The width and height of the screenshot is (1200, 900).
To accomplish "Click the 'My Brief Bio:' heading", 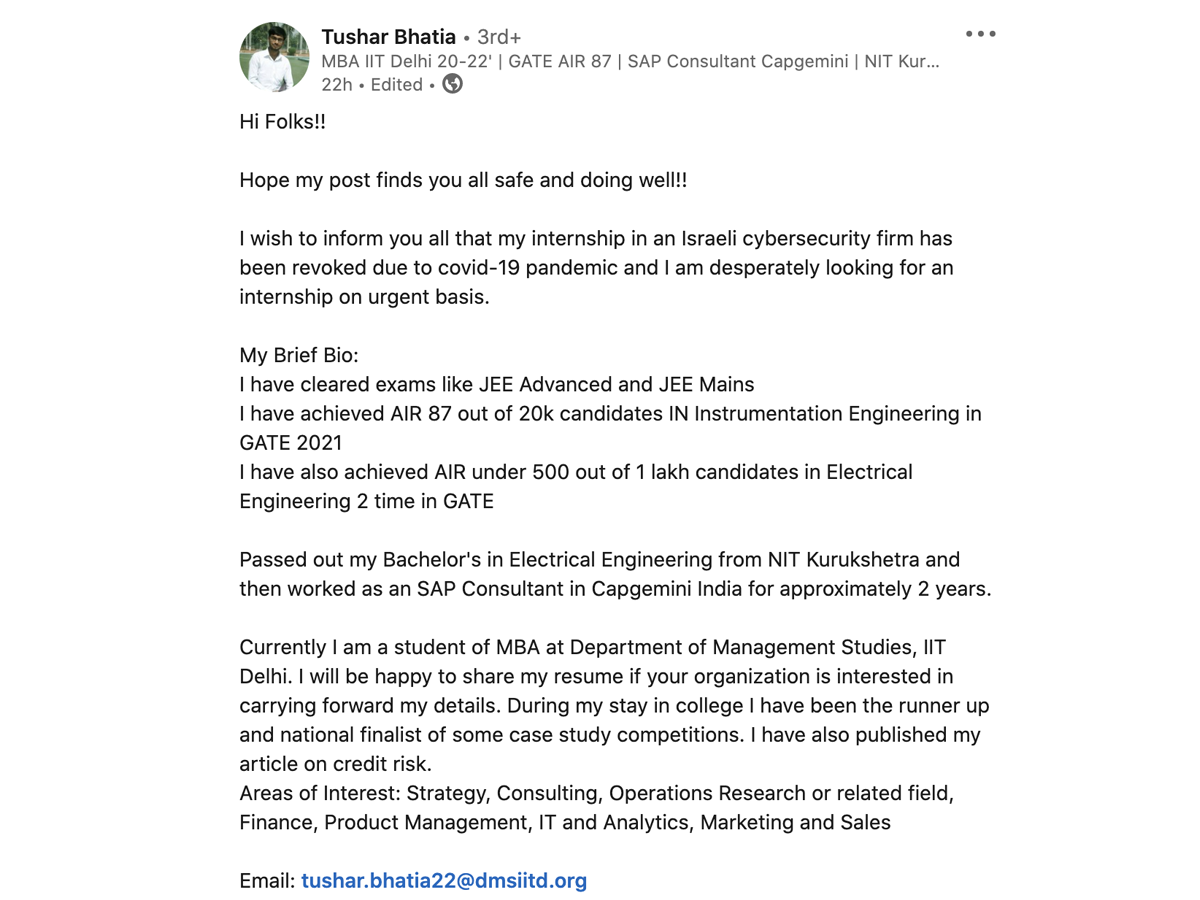I will point(299,356).
